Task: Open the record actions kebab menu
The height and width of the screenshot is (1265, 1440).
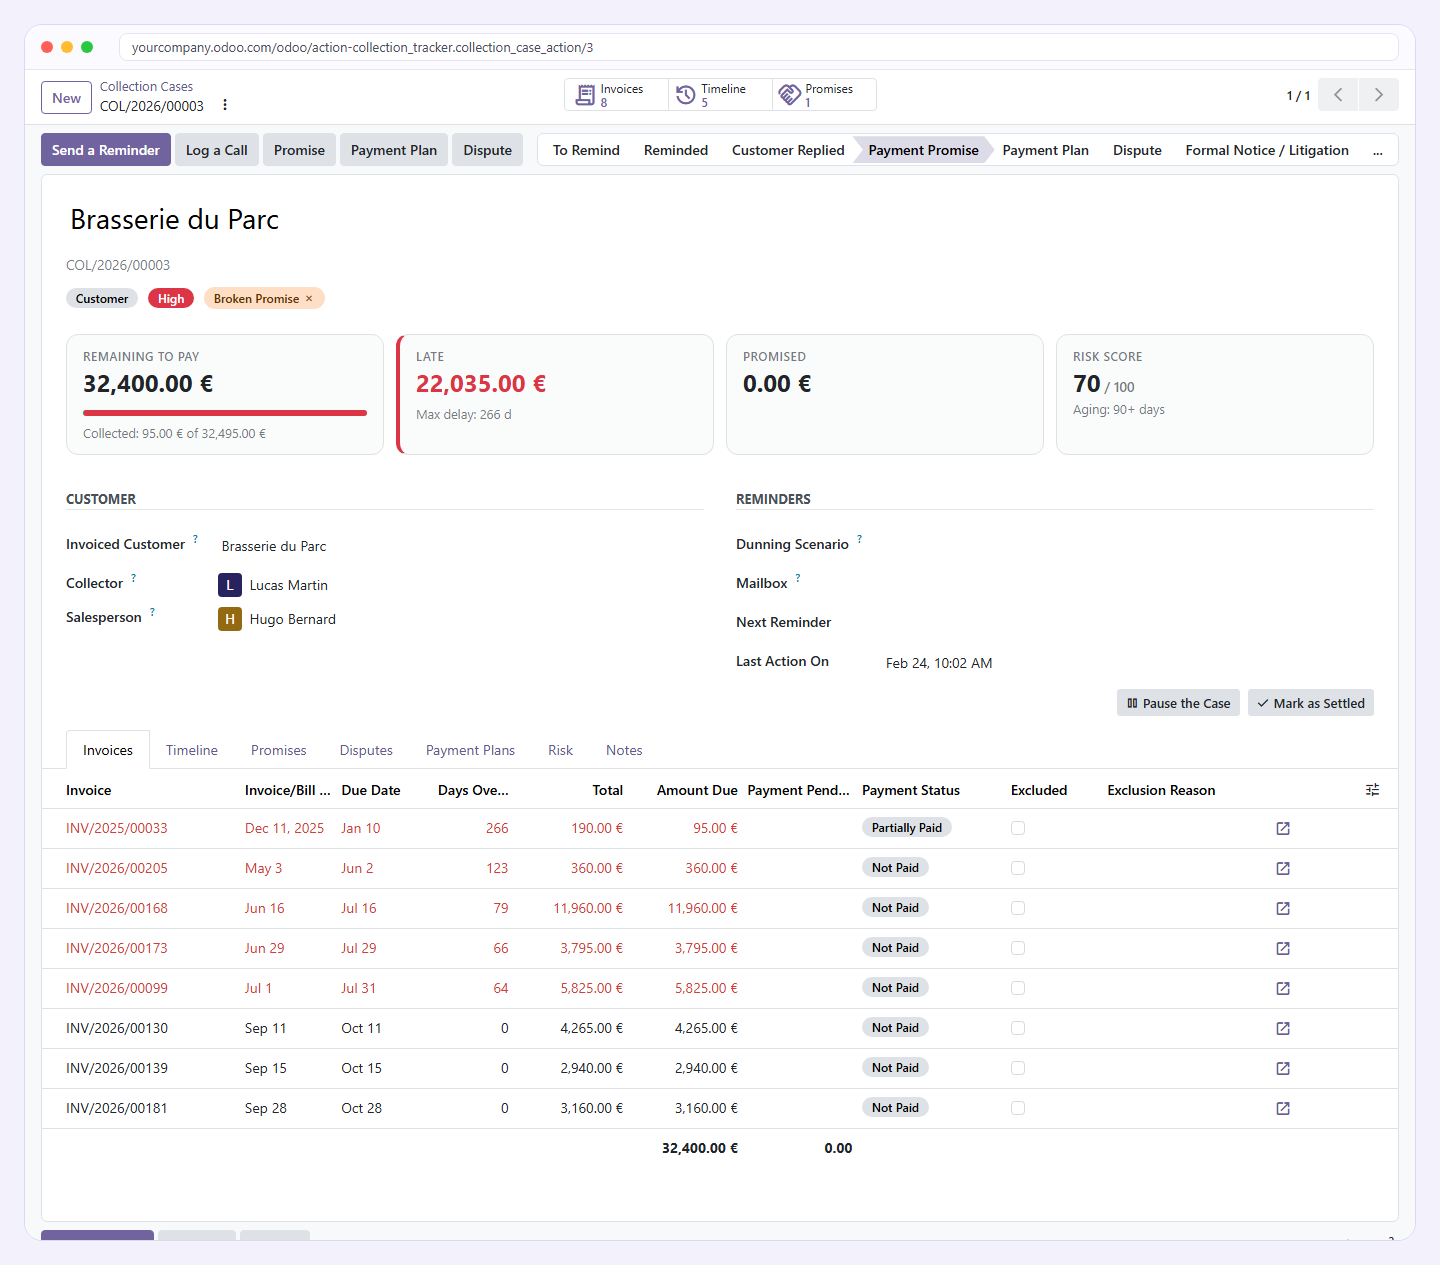Action: 225,105
